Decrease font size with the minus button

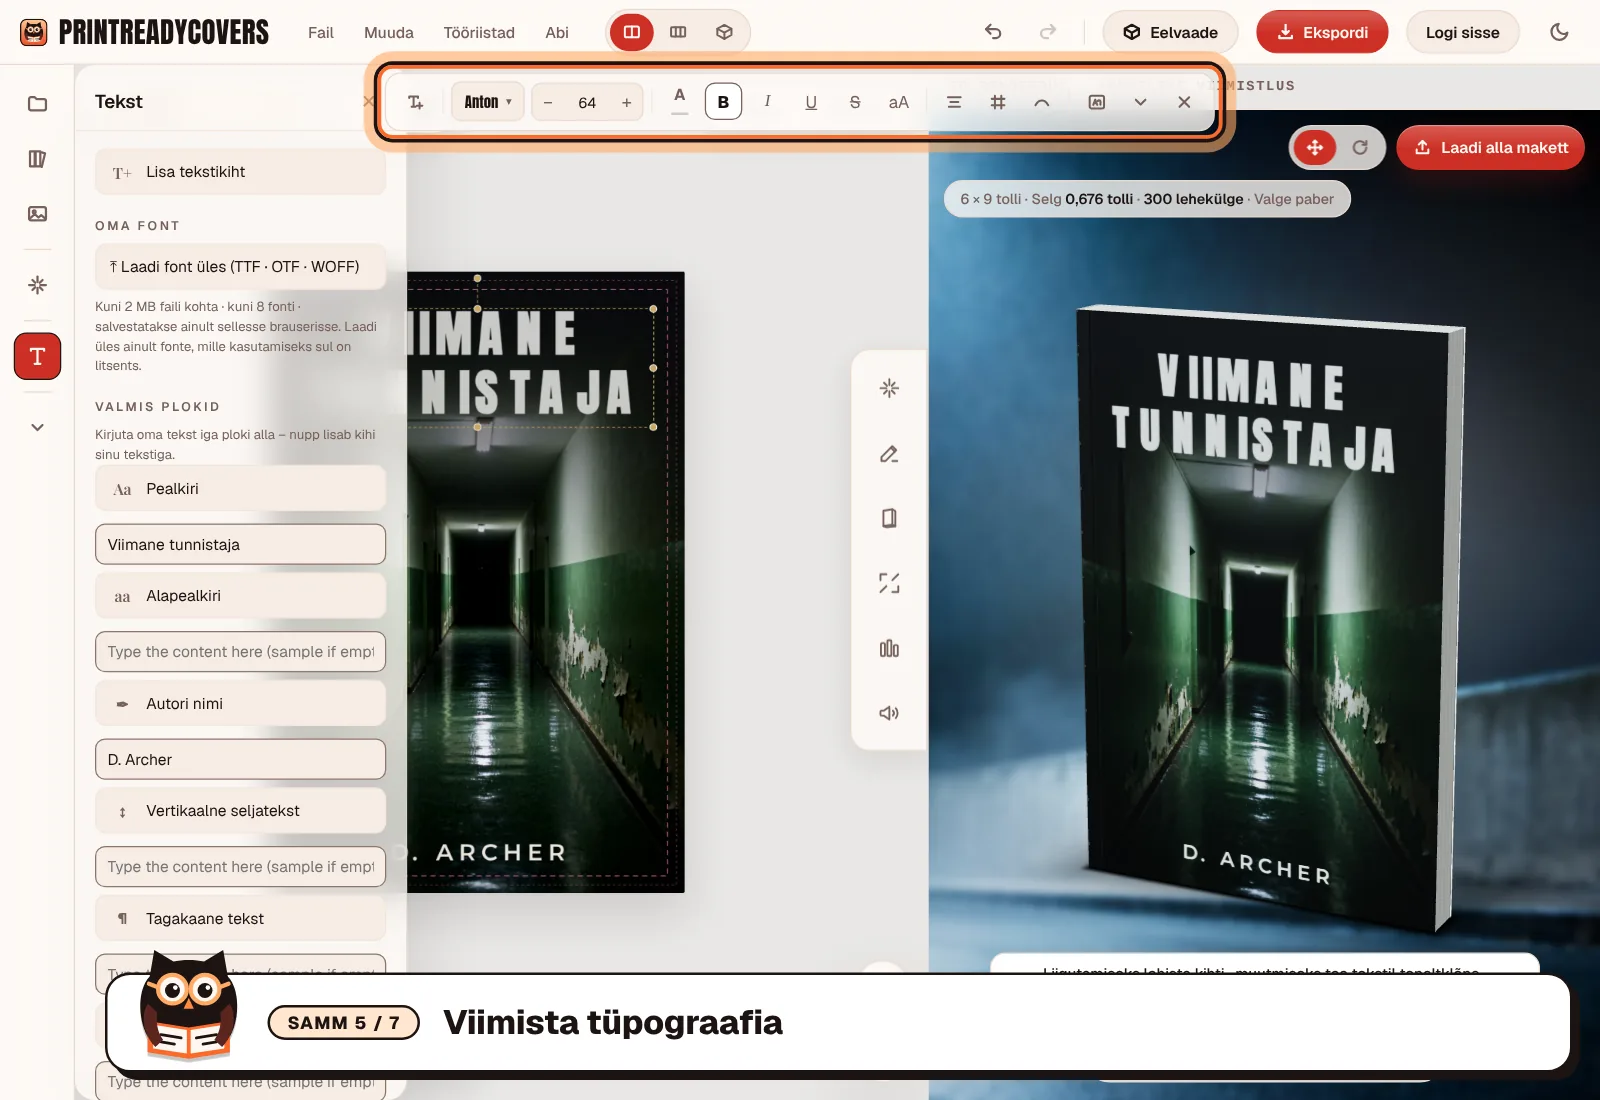point(548,102)
